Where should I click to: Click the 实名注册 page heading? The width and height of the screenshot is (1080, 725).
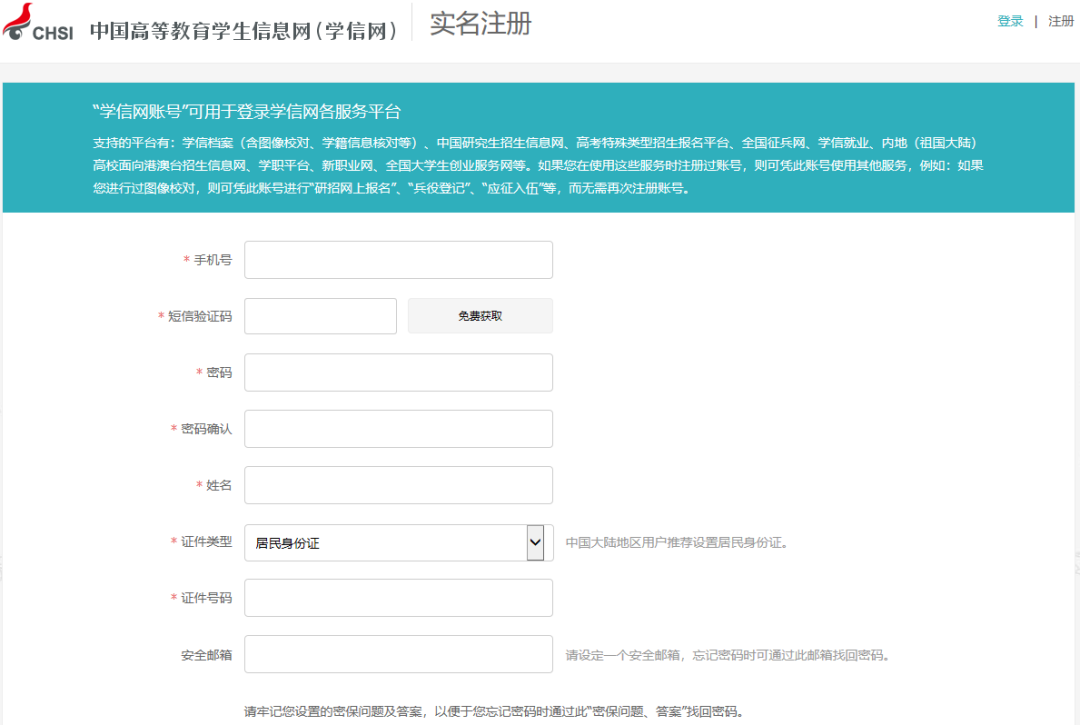click(480, 24)
